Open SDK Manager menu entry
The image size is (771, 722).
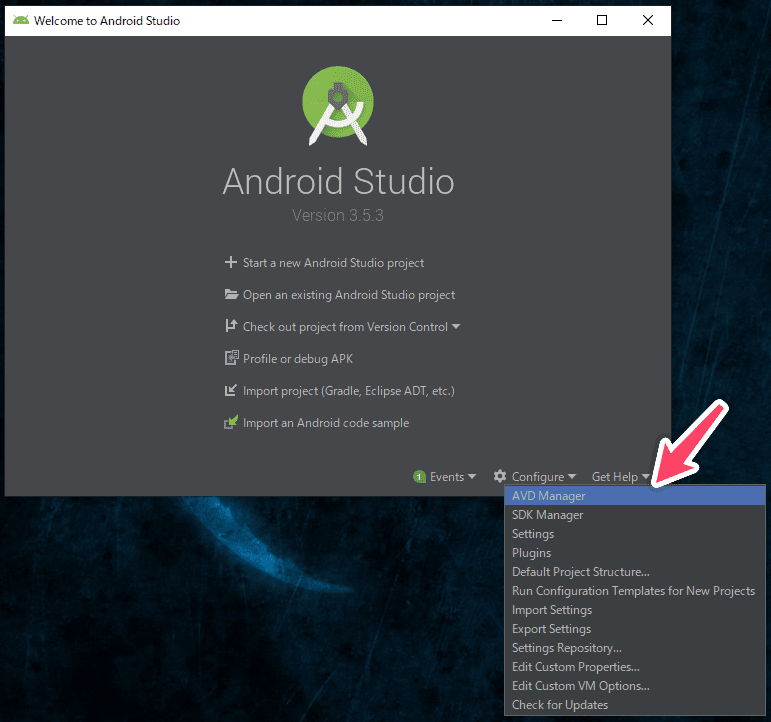pos(635,514)
